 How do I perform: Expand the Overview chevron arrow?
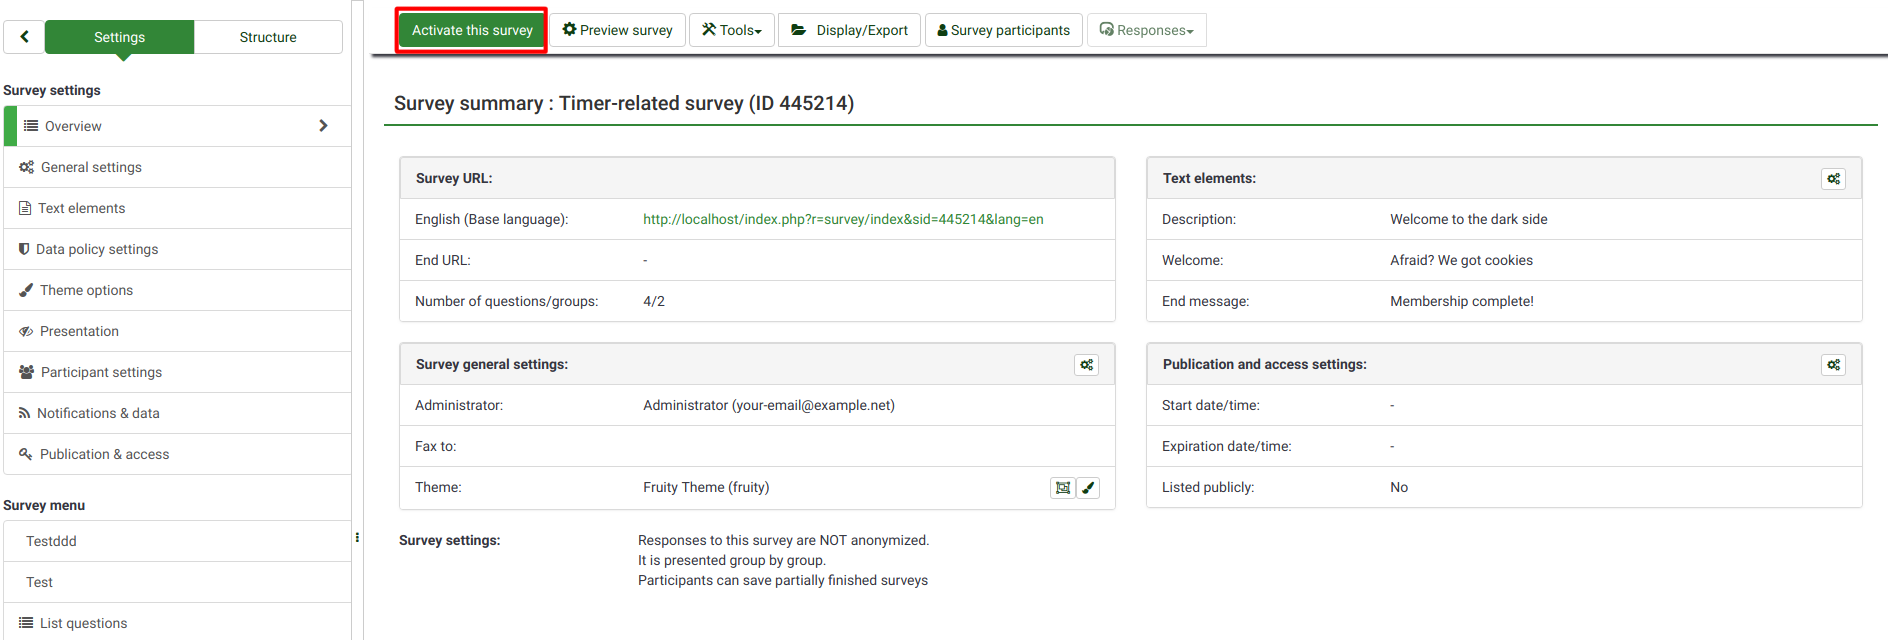[x=323, y=126]
